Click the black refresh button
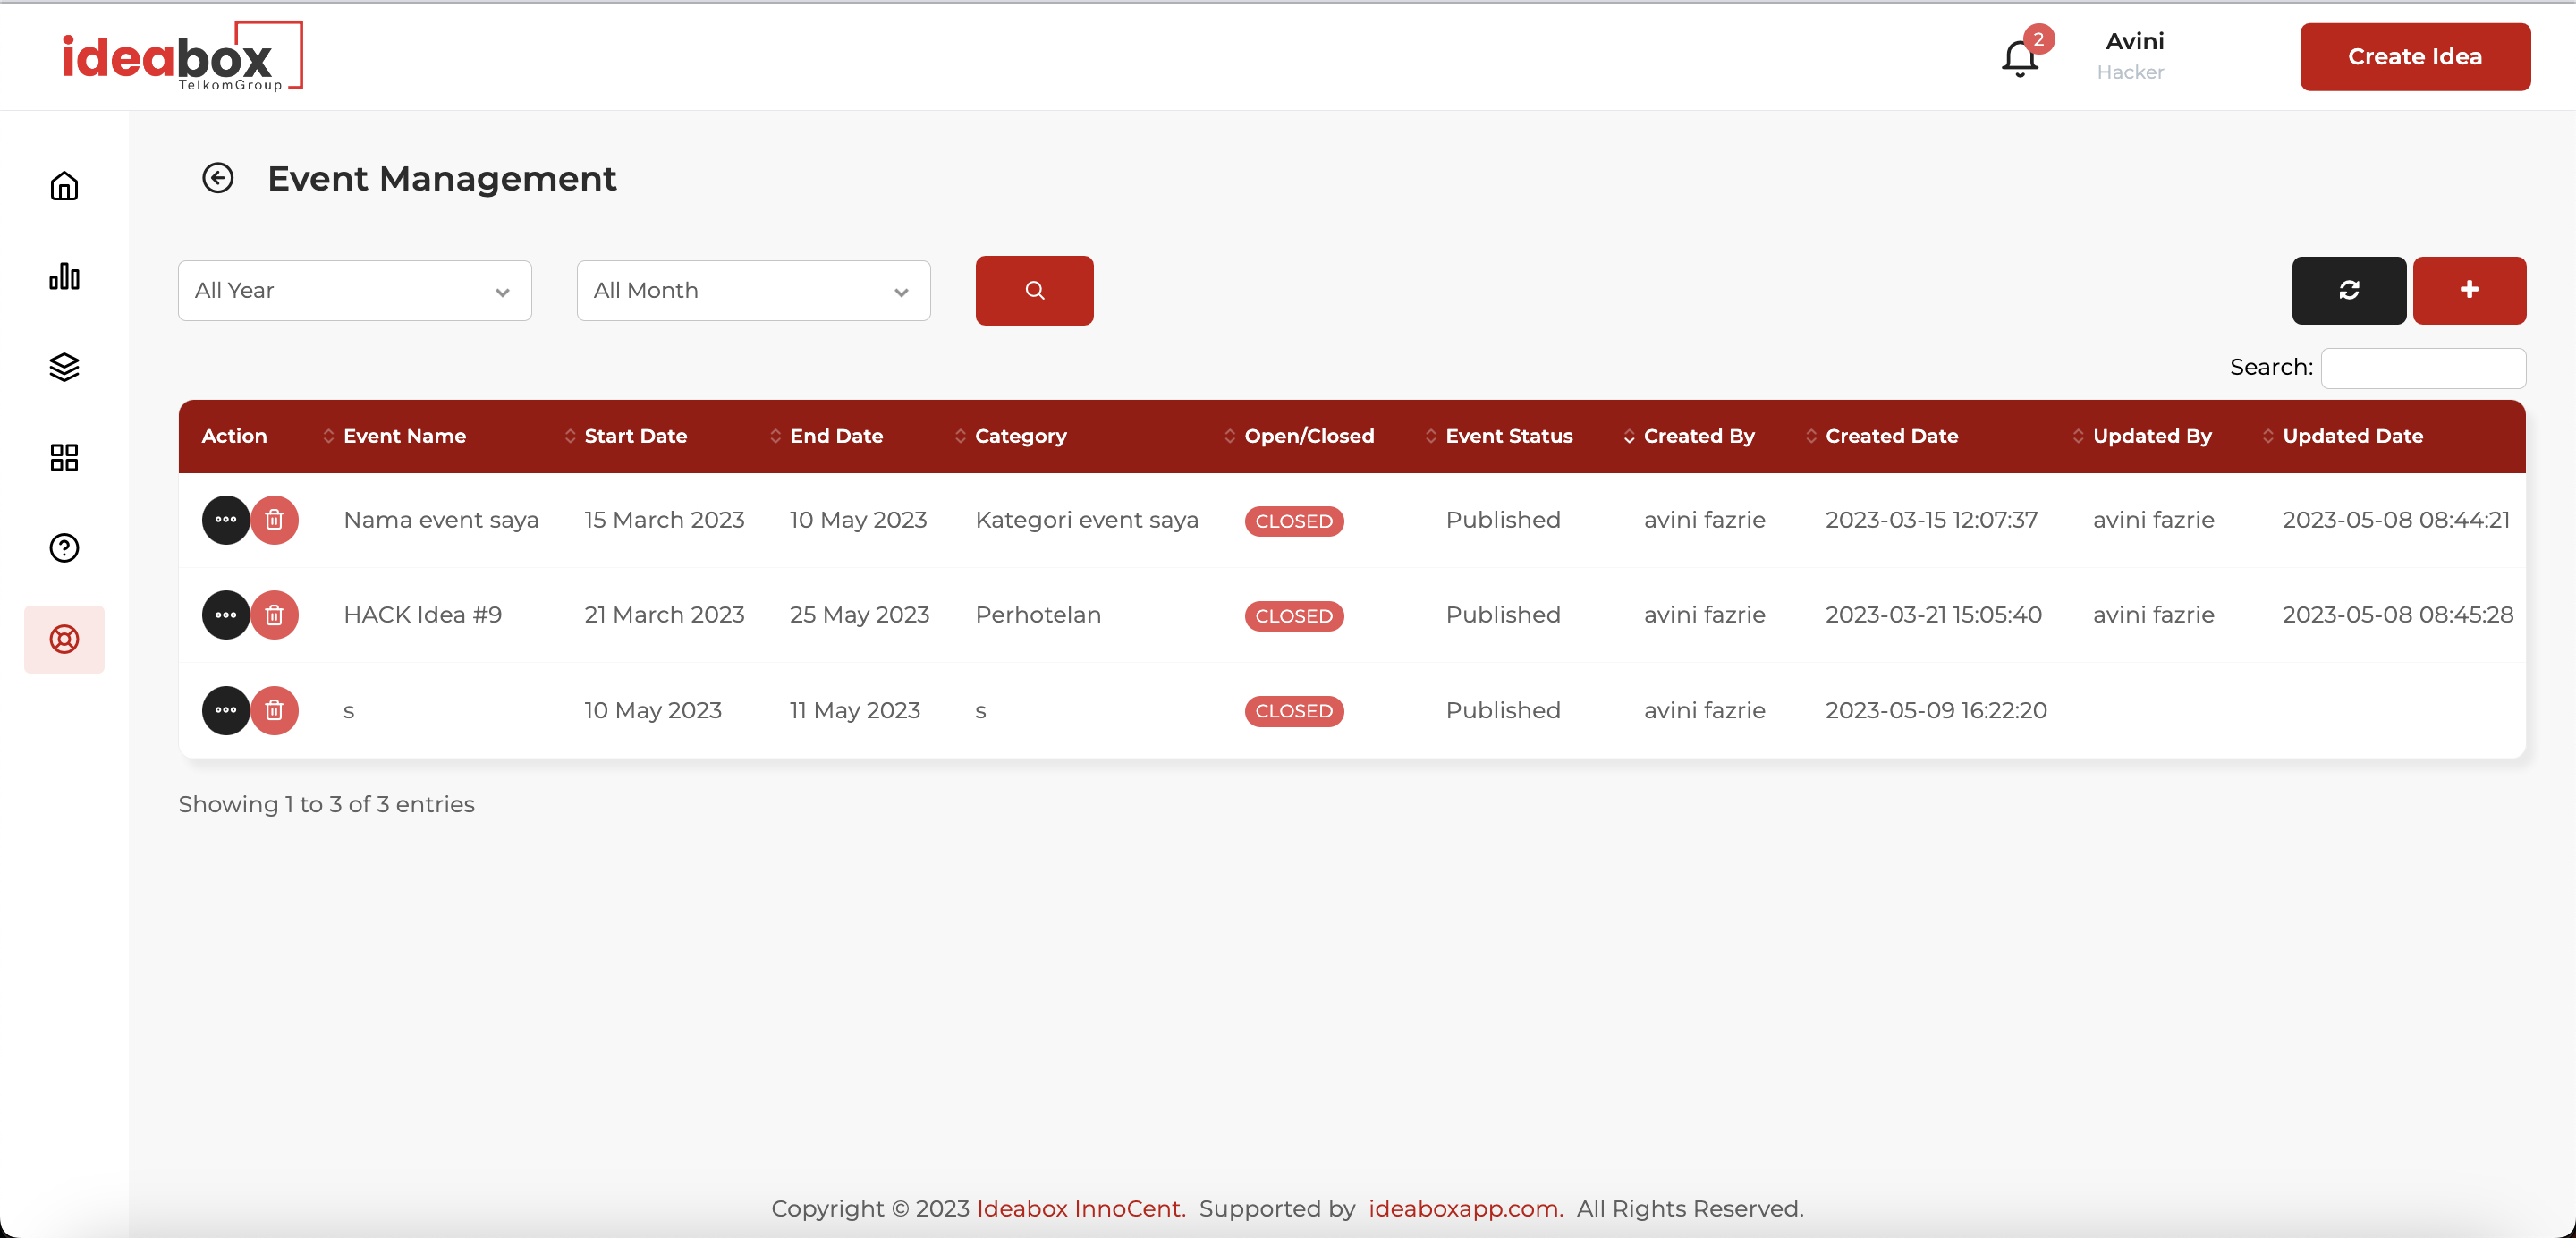 2348,290
